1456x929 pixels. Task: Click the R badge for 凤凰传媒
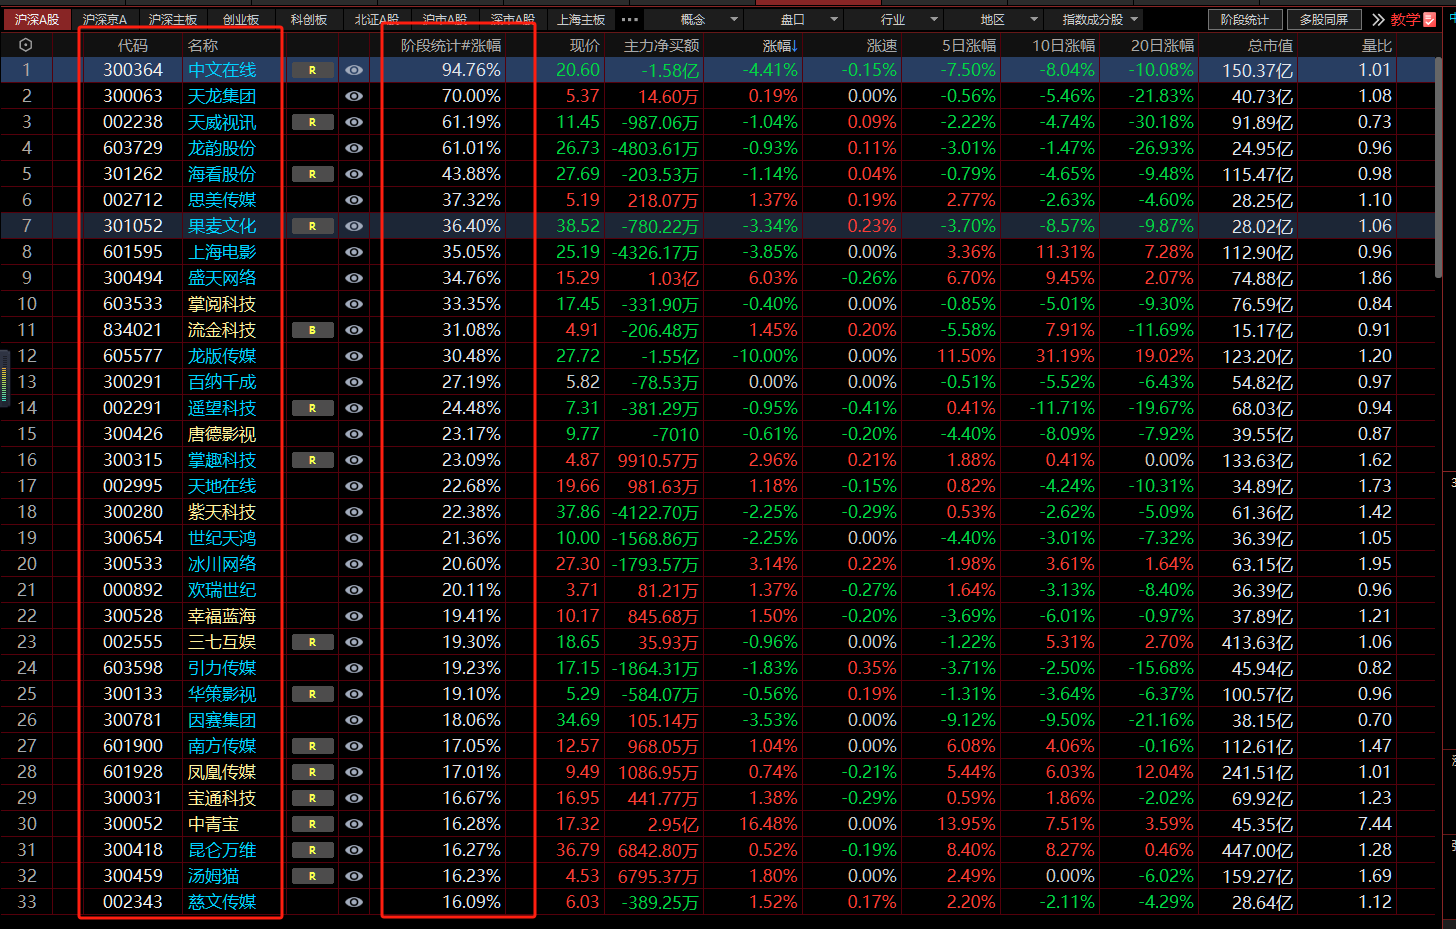(x=313, y=772)
